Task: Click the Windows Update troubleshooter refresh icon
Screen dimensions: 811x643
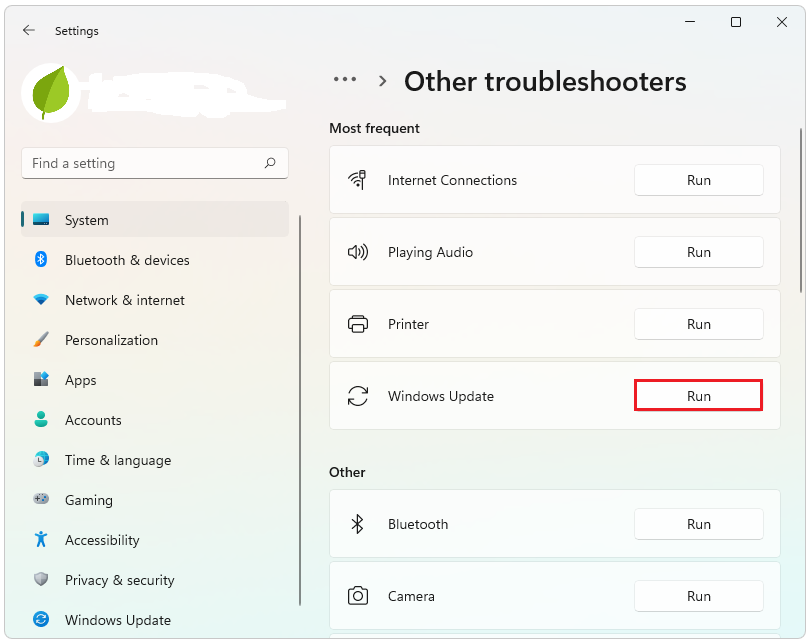Action: coord(357,396)
